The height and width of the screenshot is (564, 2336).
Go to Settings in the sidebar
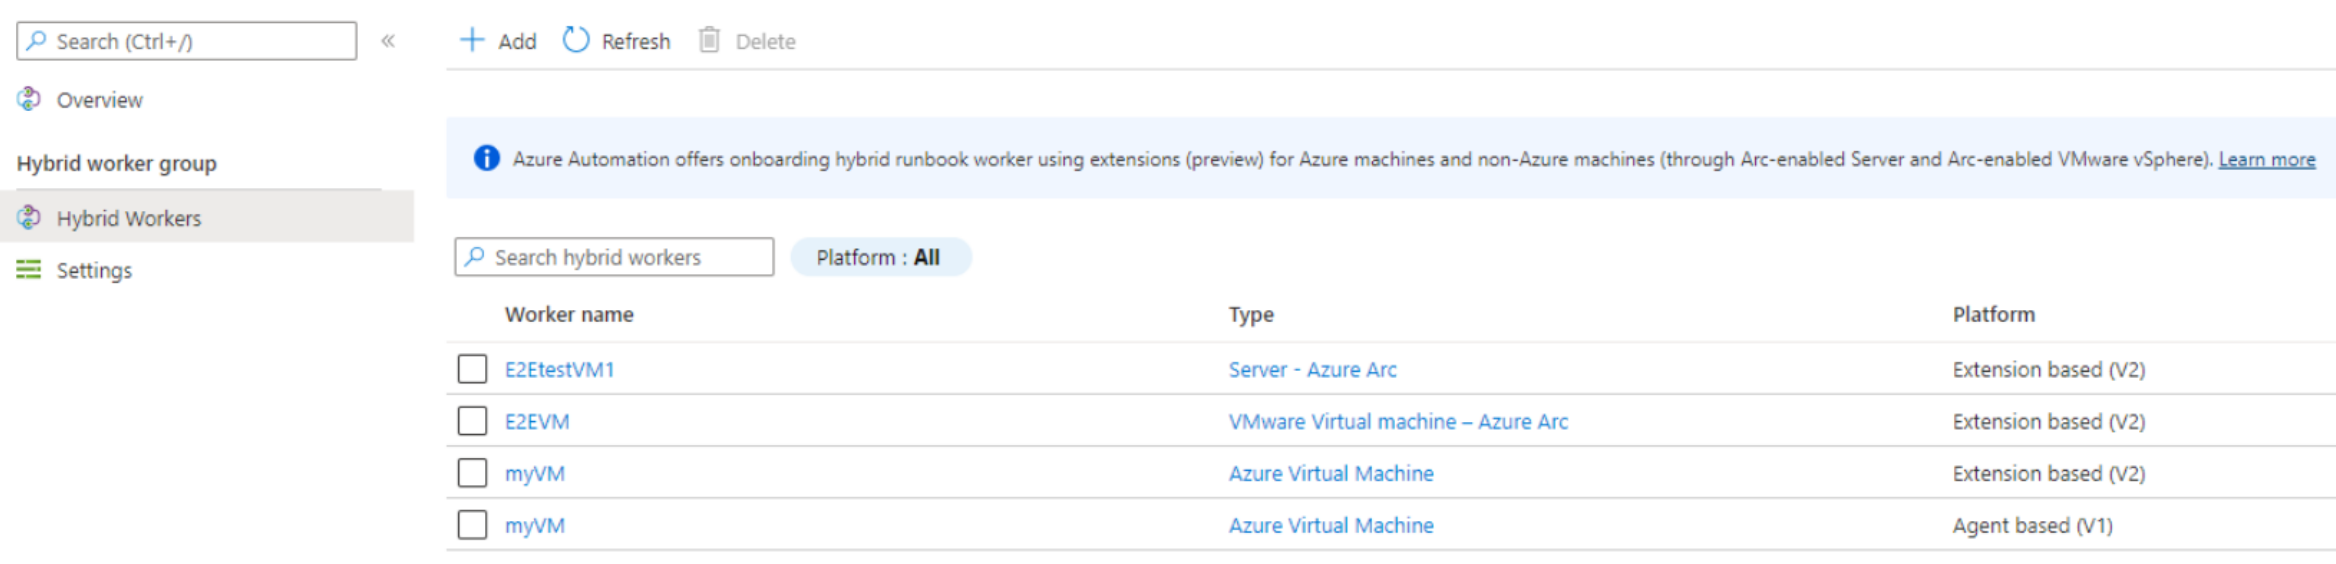tap(94, 270)
